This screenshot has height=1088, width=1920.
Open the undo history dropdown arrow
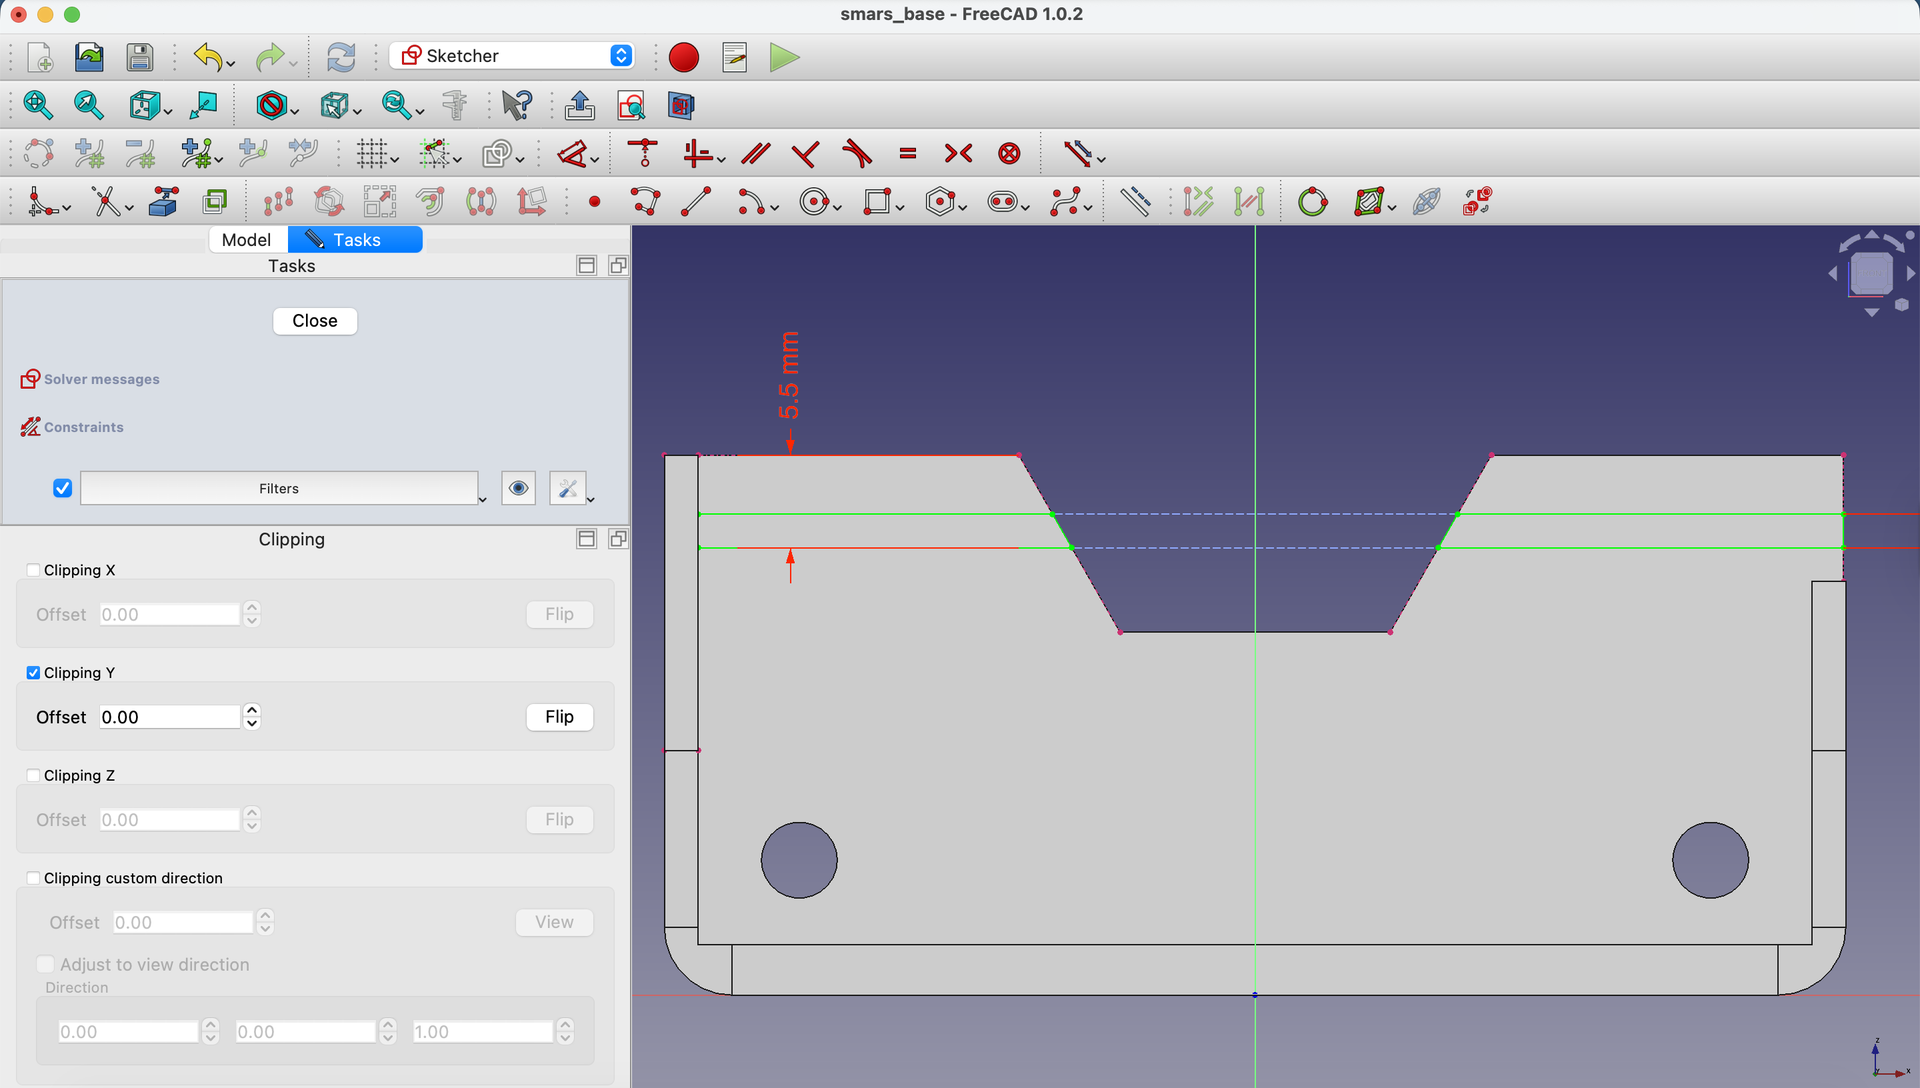(x=231, y=64)
